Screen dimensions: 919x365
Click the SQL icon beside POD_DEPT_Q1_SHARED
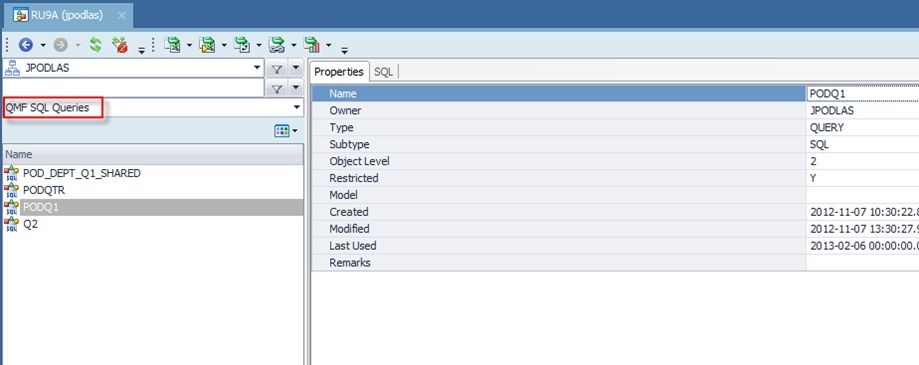point(11,173)
